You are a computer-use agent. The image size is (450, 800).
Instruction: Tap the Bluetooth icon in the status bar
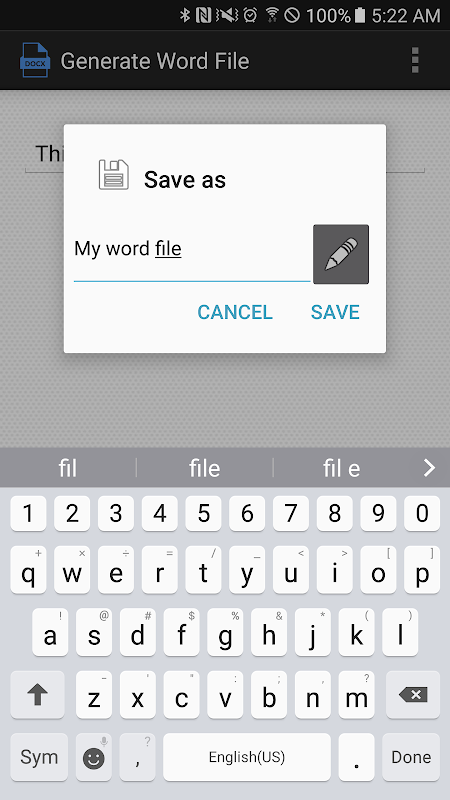(185, 15)
